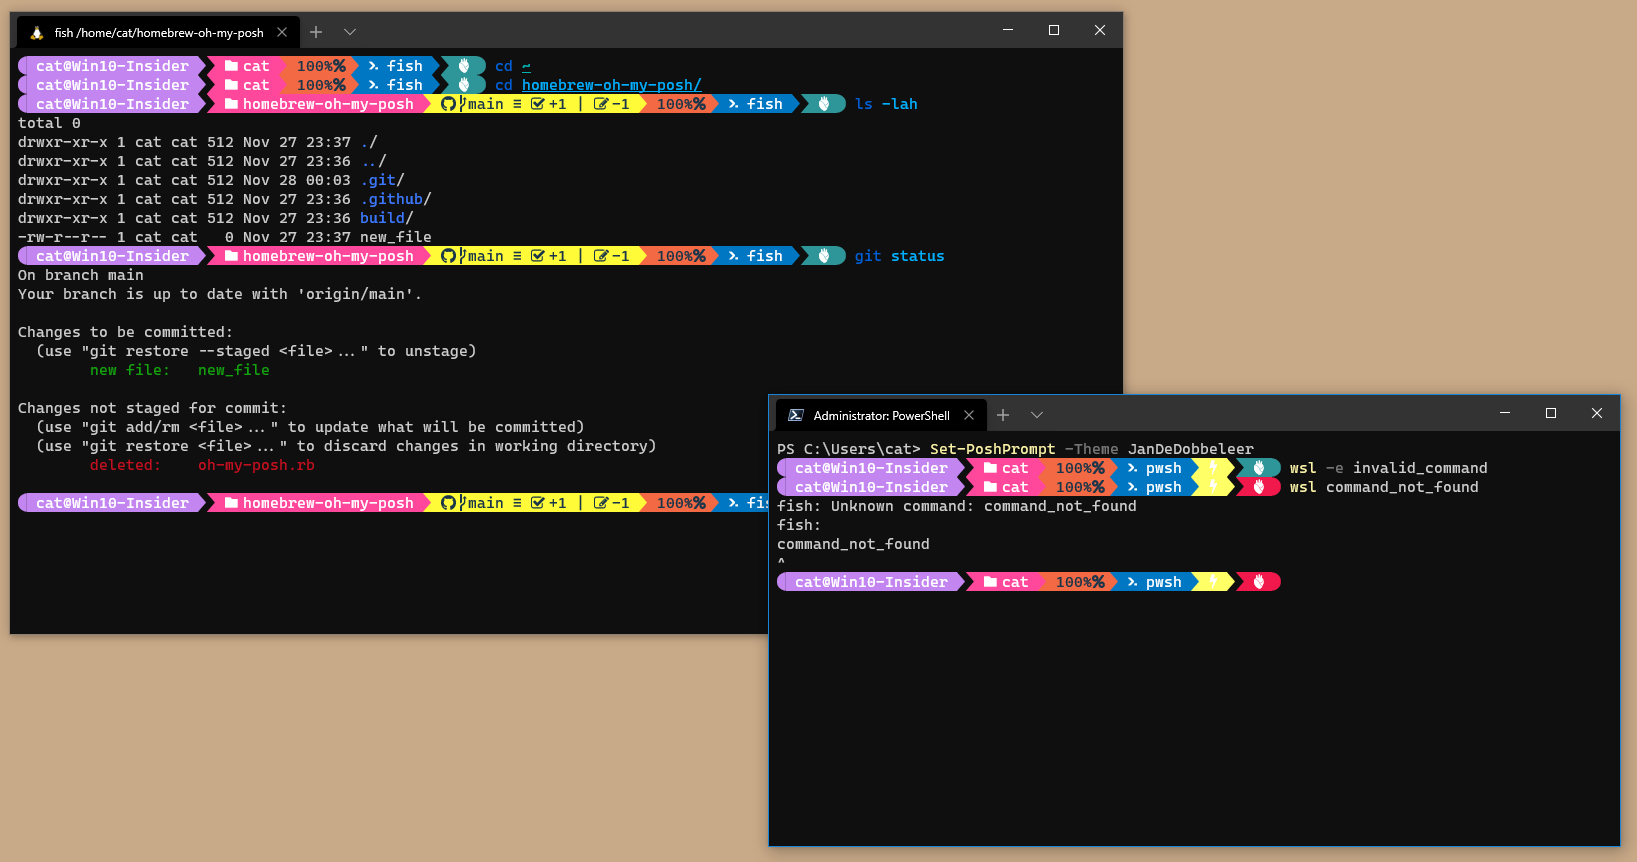Click 'cat@Win10-Insider' on the last PowerShell prompt line
This screenshot has width=1637, height=862.
click(871, 582)
